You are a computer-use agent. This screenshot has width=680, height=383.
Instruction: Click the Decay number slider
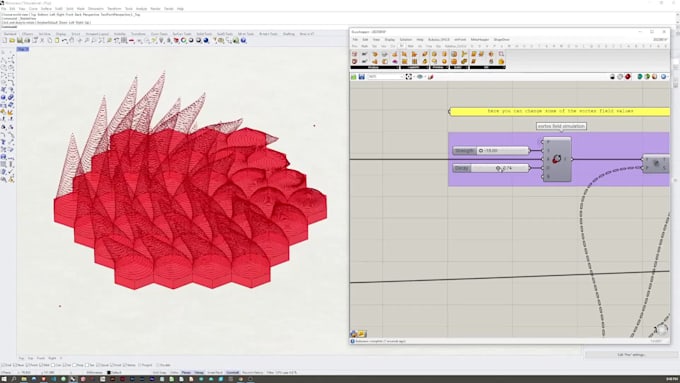click(491, 168)
